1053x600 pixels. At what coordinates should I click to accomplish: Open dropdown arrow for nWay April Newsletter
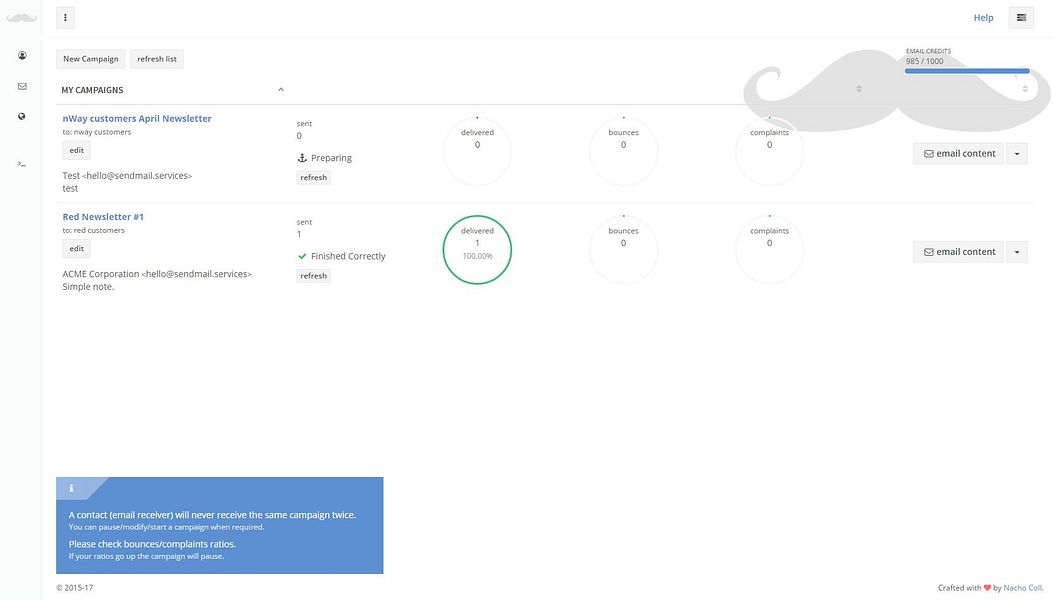pos(1017,153)
